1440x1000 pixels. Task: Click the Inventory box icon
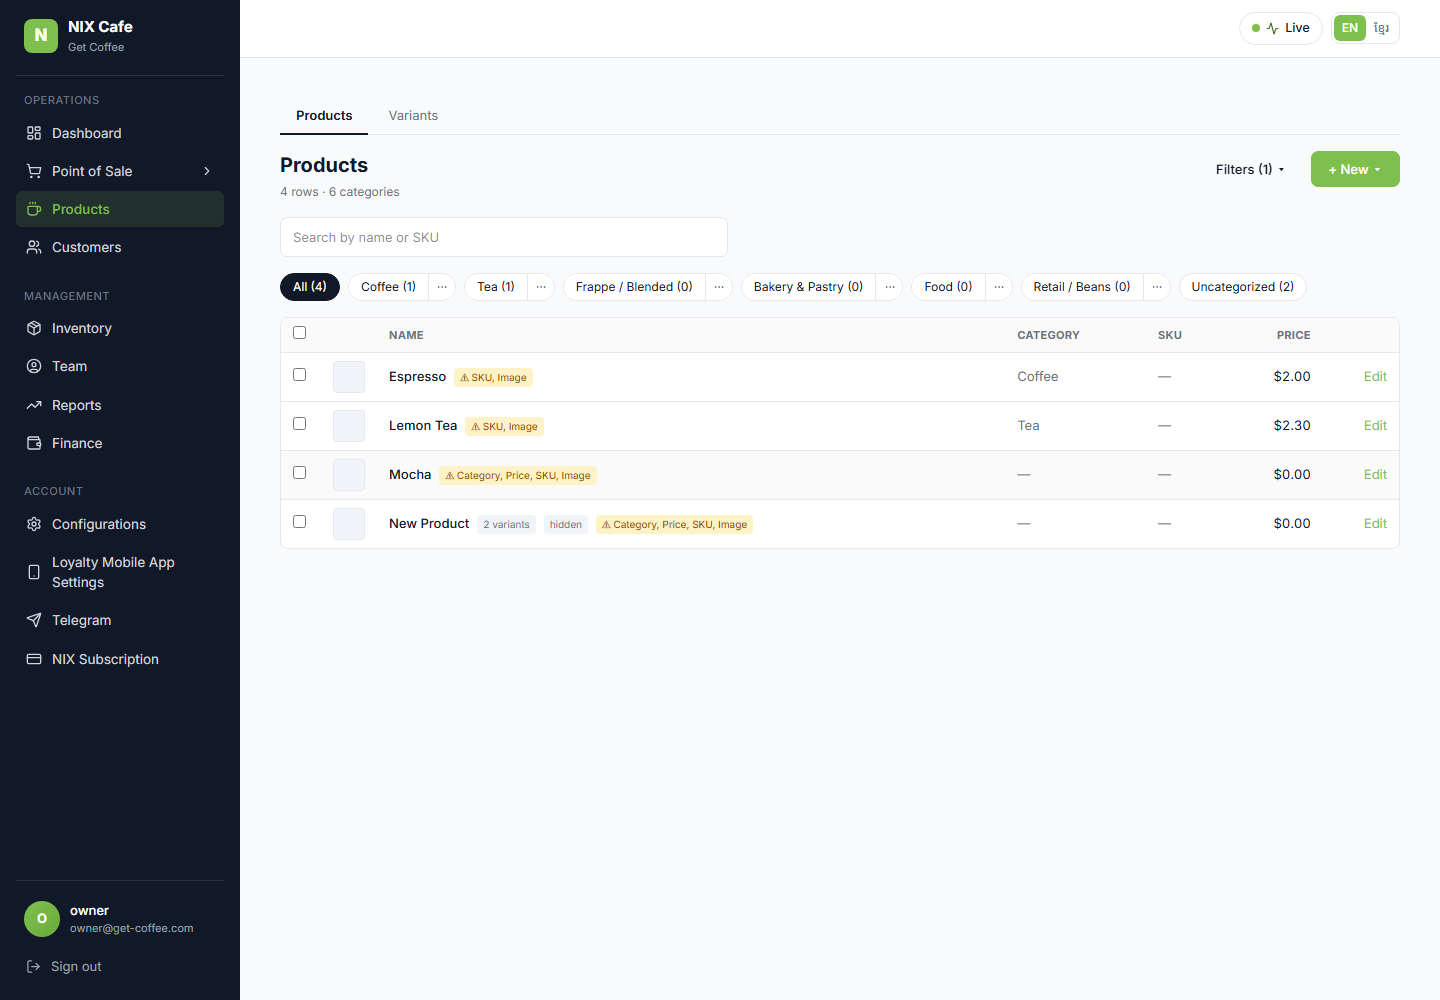point(34,328)
